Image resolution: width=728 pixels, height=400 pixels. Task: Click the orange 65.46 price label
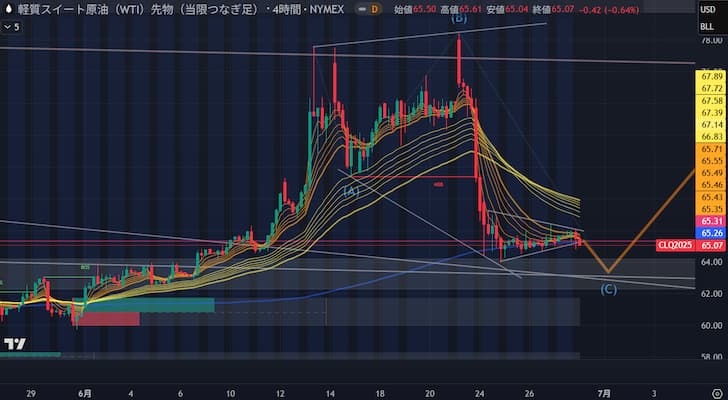pyautogui.click(x=712, y=185)
